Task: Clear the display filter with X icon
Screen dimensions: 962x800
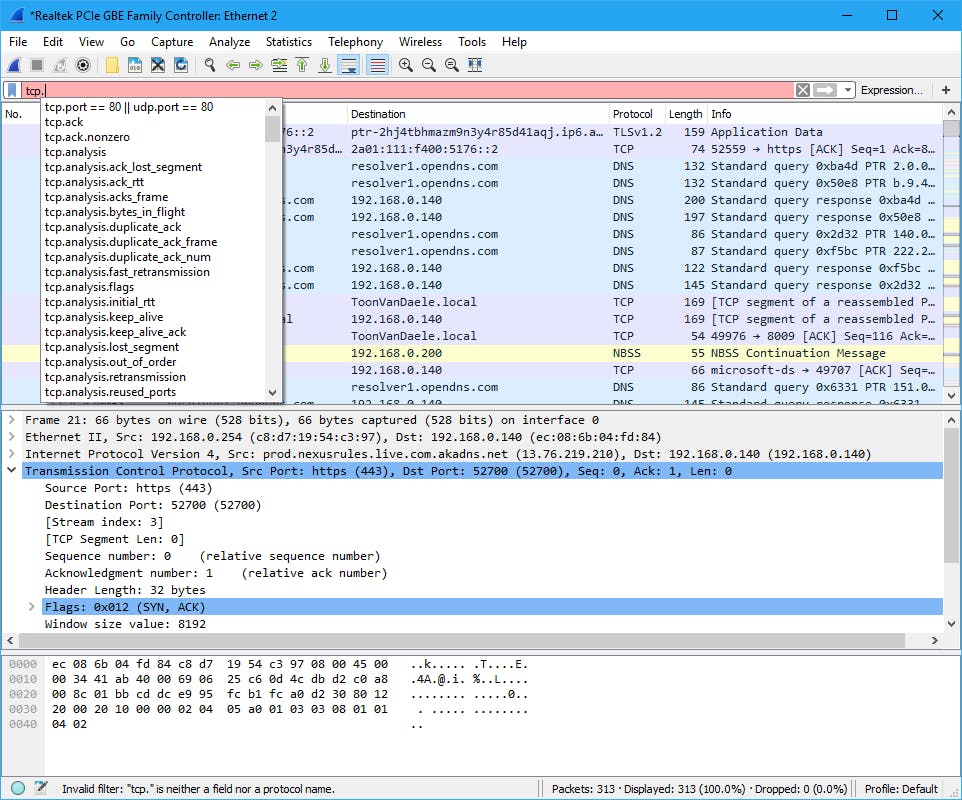Action: click(x=802, y=90)
